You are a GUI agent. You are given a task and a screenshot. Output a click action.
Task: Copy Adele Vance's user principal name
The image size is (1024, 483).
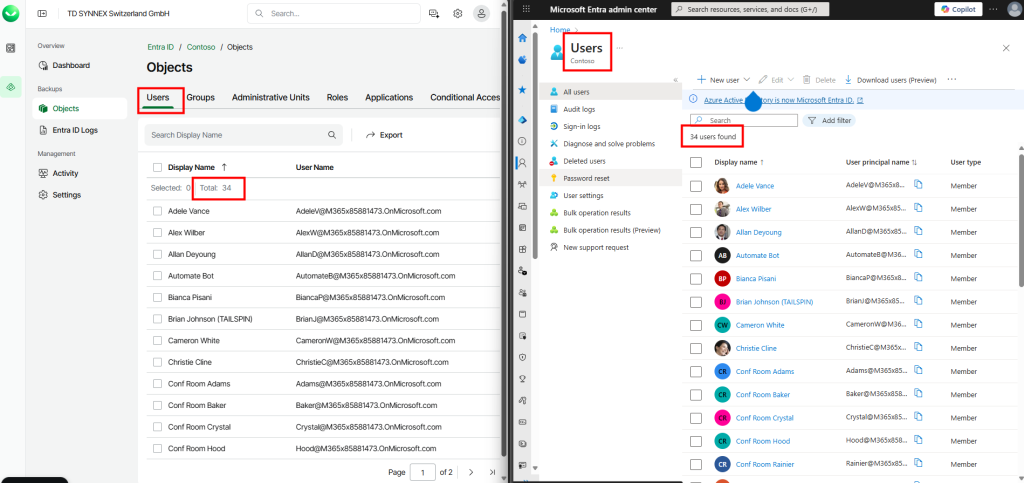coord(918,185)
